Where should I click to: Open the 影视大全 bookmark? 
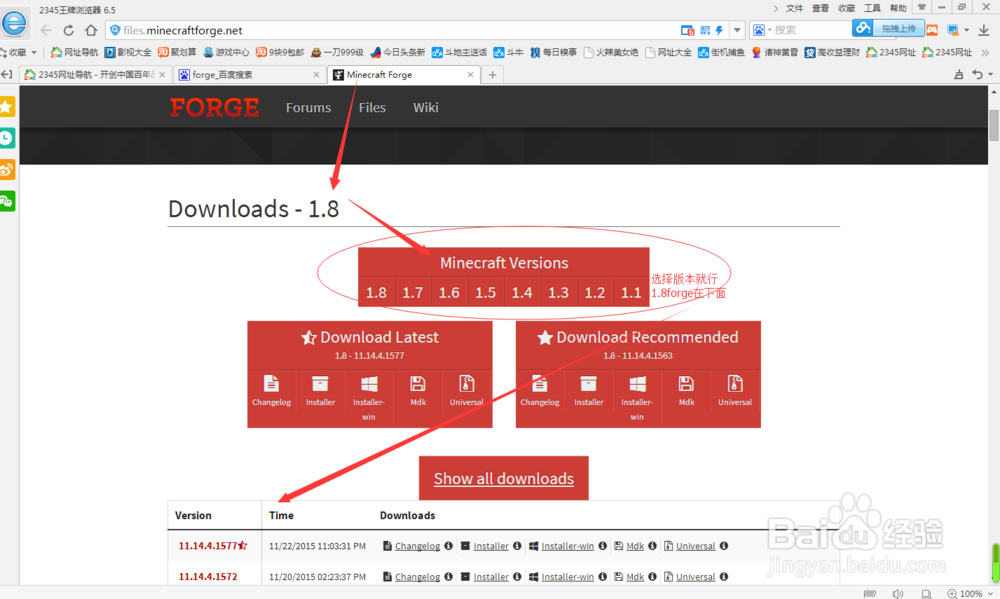(128, 52)
